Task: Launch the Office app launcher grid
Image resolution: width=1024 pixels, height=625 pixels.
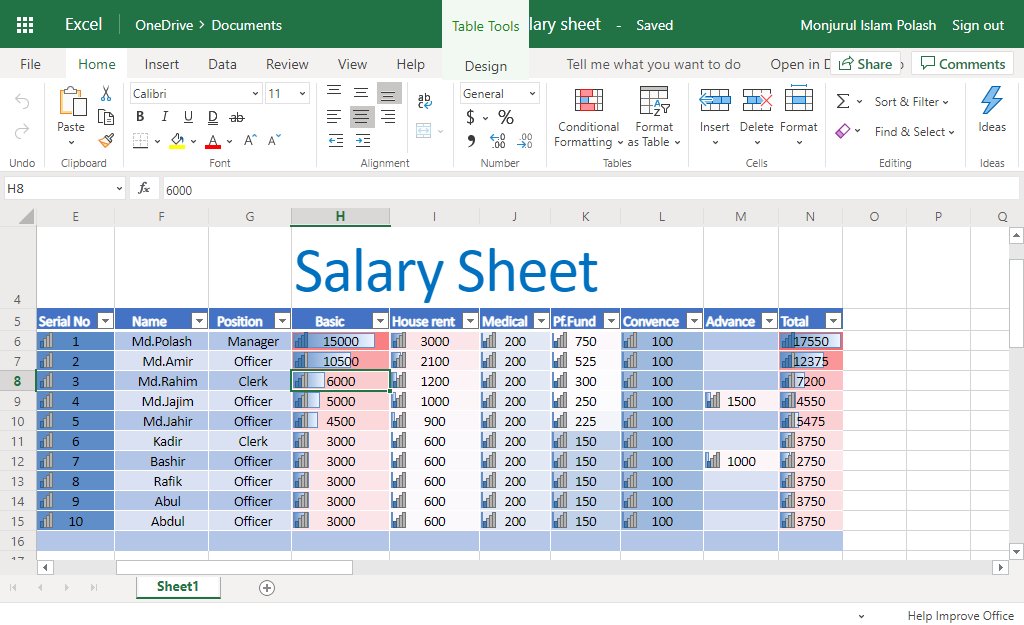Action: (x=26, y=25)
